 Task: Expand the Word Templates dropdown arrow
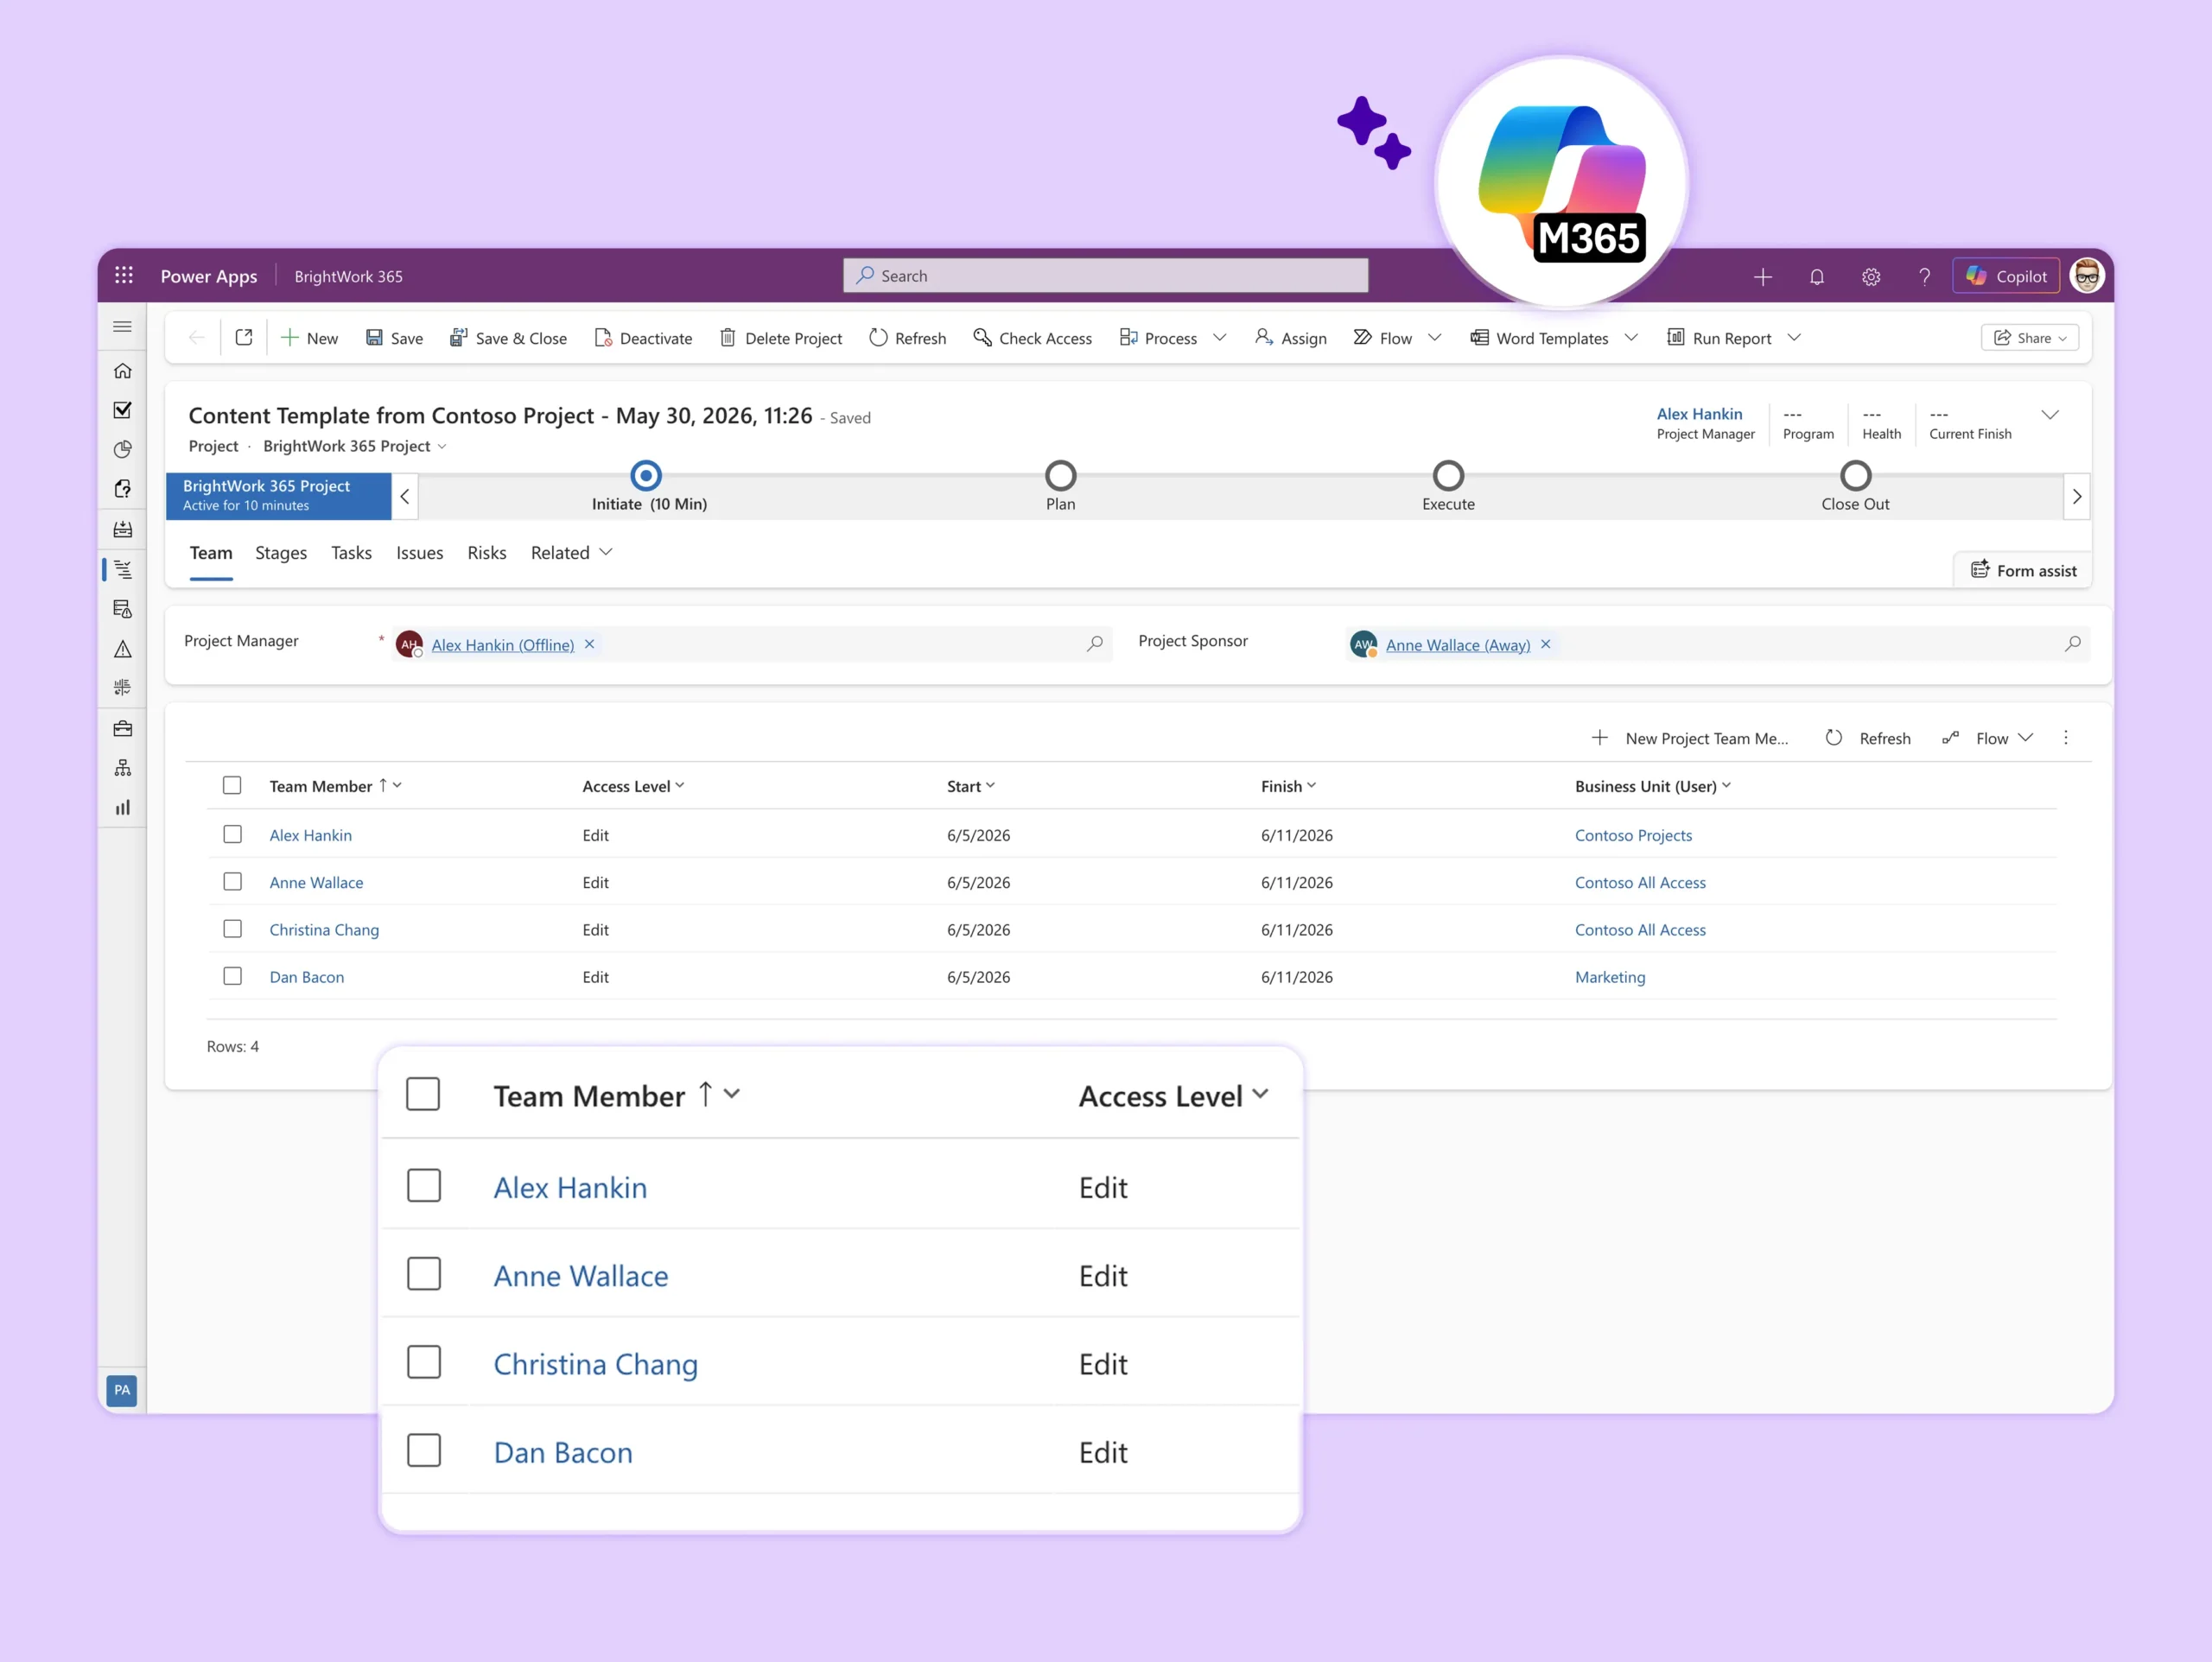point(1632,338)
